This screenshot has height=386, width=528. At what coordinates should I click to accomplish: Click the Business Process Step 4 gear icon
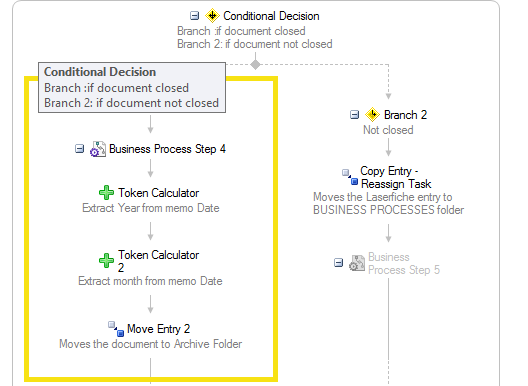click(x=98, y=149)
